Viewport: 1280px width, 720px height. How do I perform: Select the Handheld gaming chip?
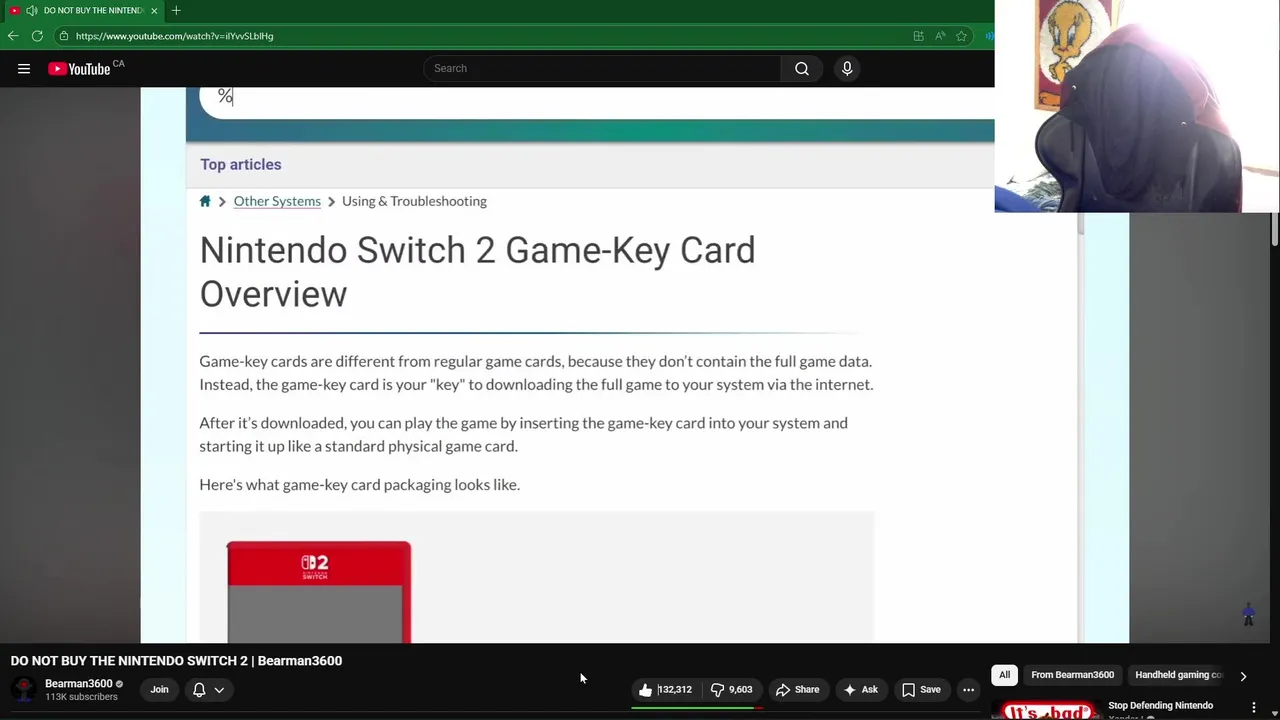click(x=1179, y=675)
